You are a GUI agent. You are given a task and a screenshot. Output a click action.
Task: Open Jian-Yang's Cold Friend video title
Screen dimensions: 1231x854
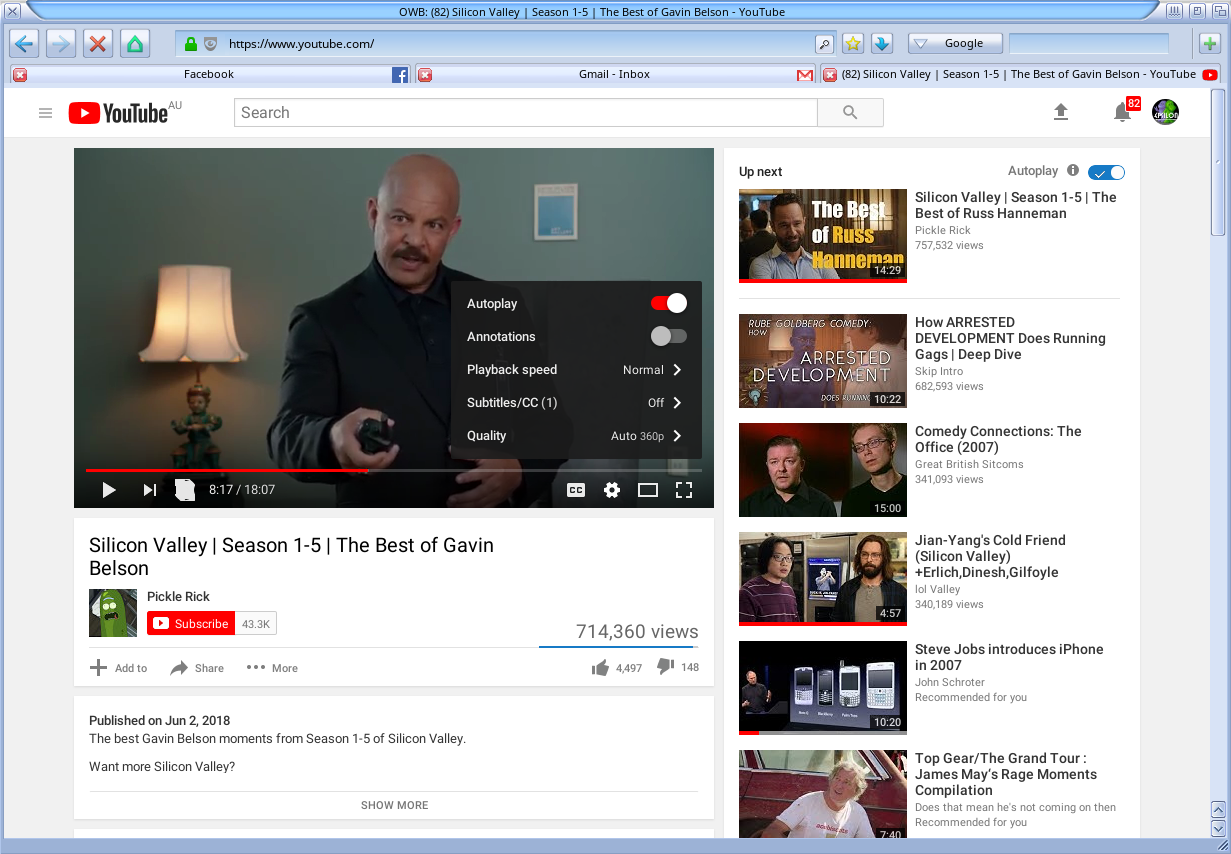[990, 556]
